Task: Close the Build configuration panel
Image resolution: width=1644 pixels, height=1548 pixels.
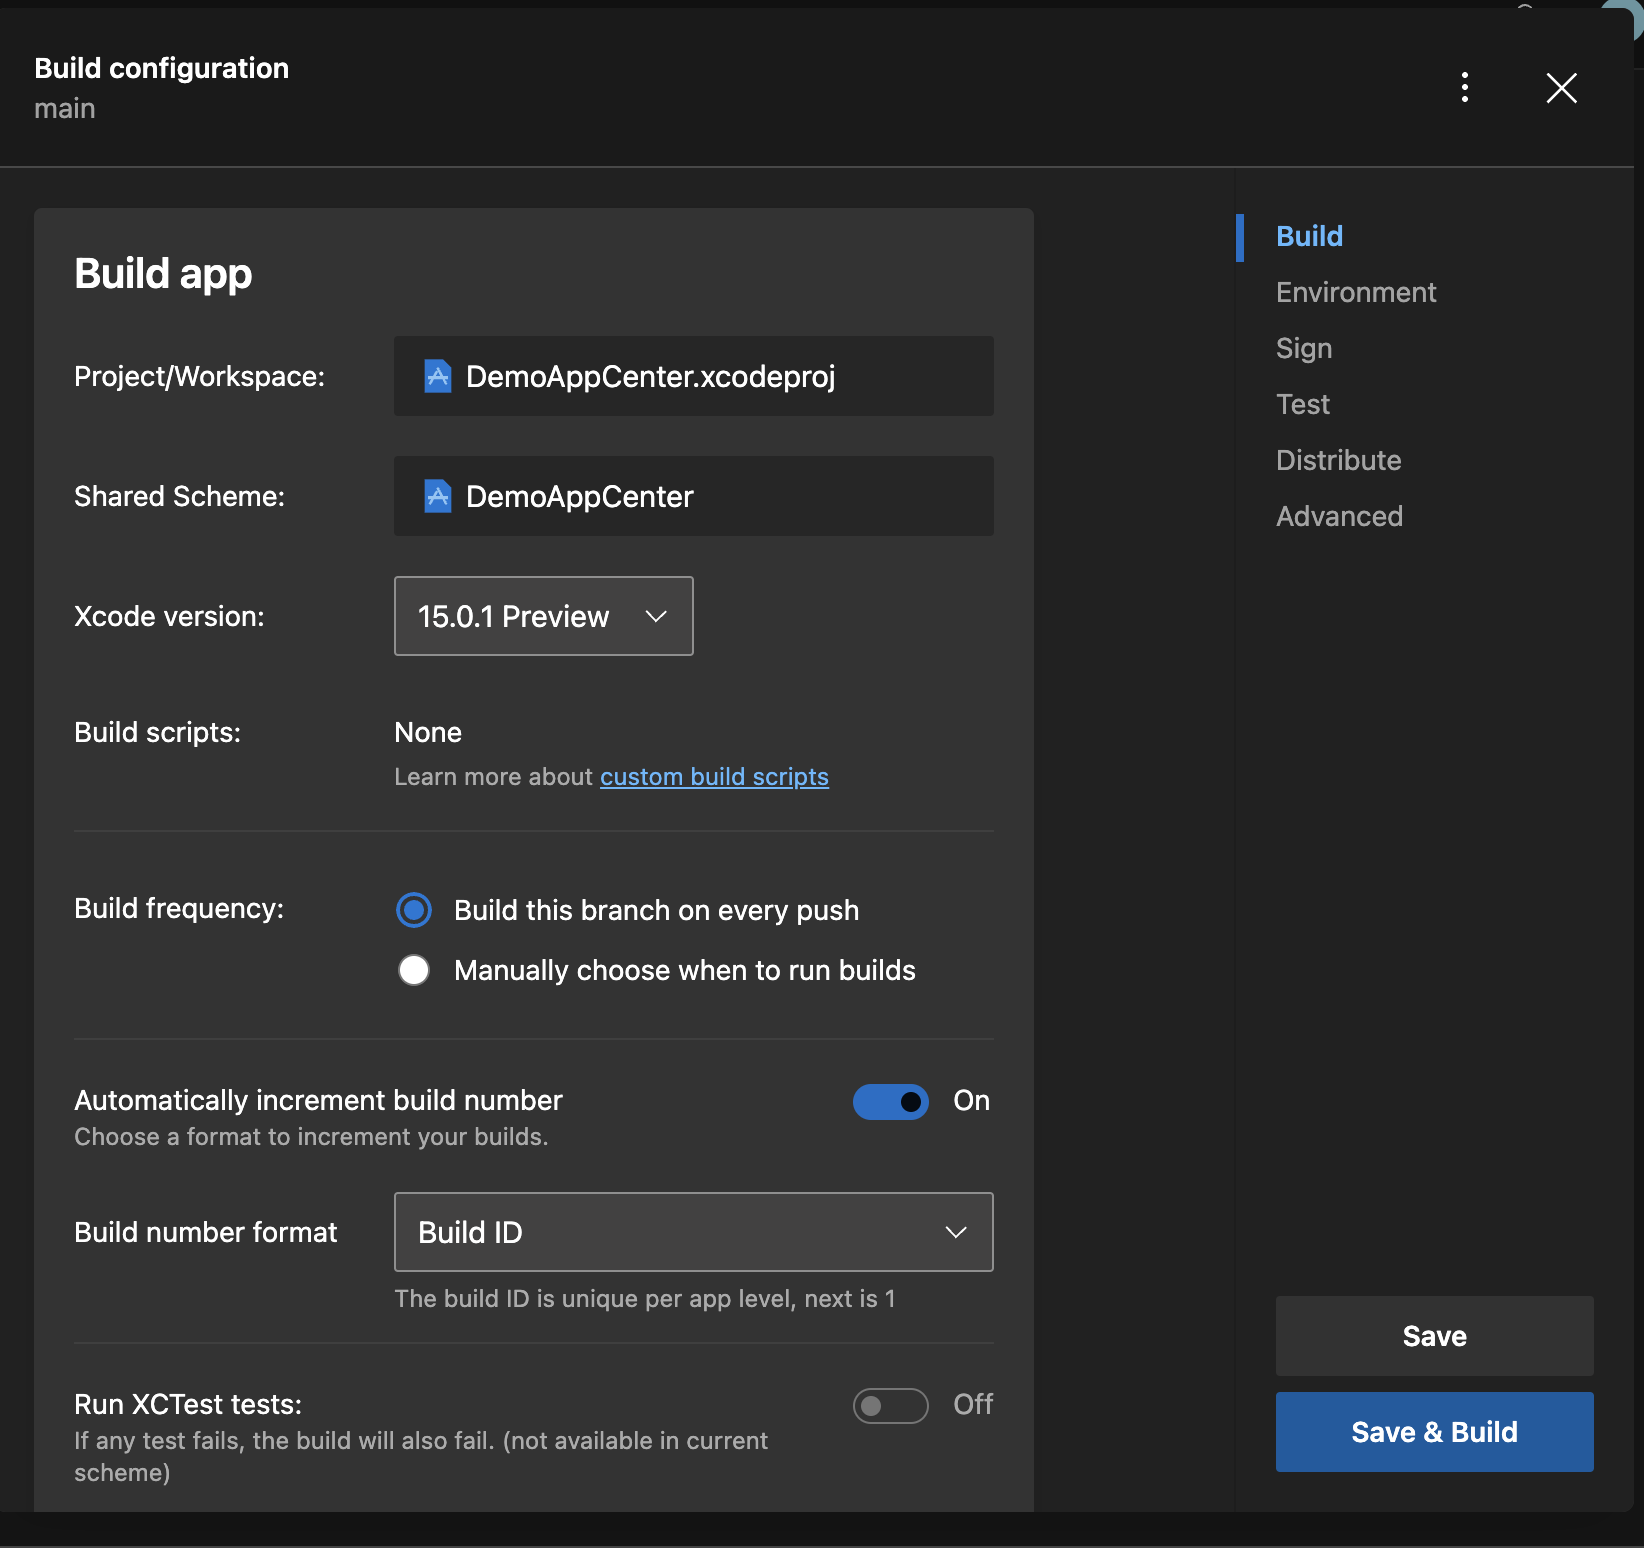Action: coord(1562,88)
